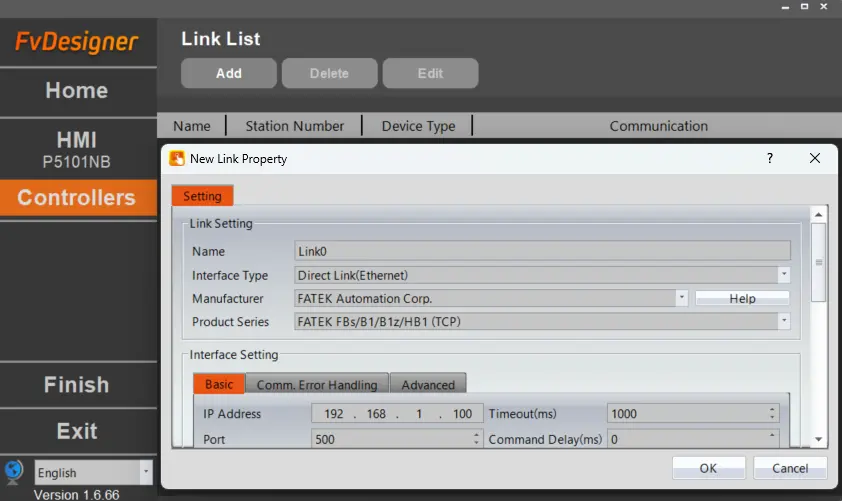This screenshot has height=501, width=842.
Task: Click the Help button beside Manufacturer
Action: [x=742, y=298]
